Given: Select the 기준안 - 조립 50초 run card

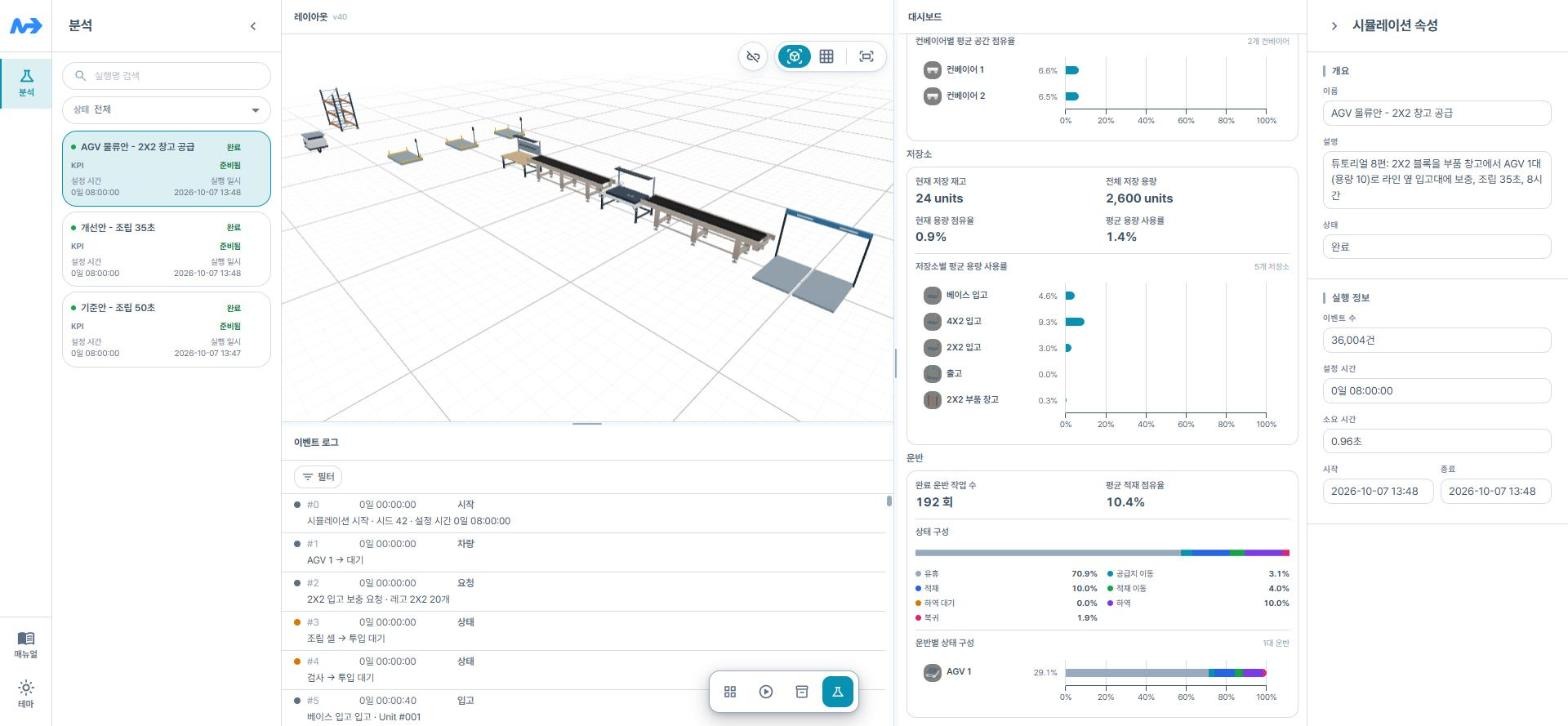Looking at the screenshot, I should pos(166,329).
